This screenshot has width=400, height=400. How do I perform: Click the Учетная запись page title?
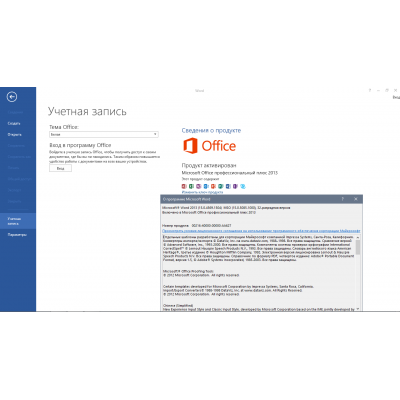[87, 111]
